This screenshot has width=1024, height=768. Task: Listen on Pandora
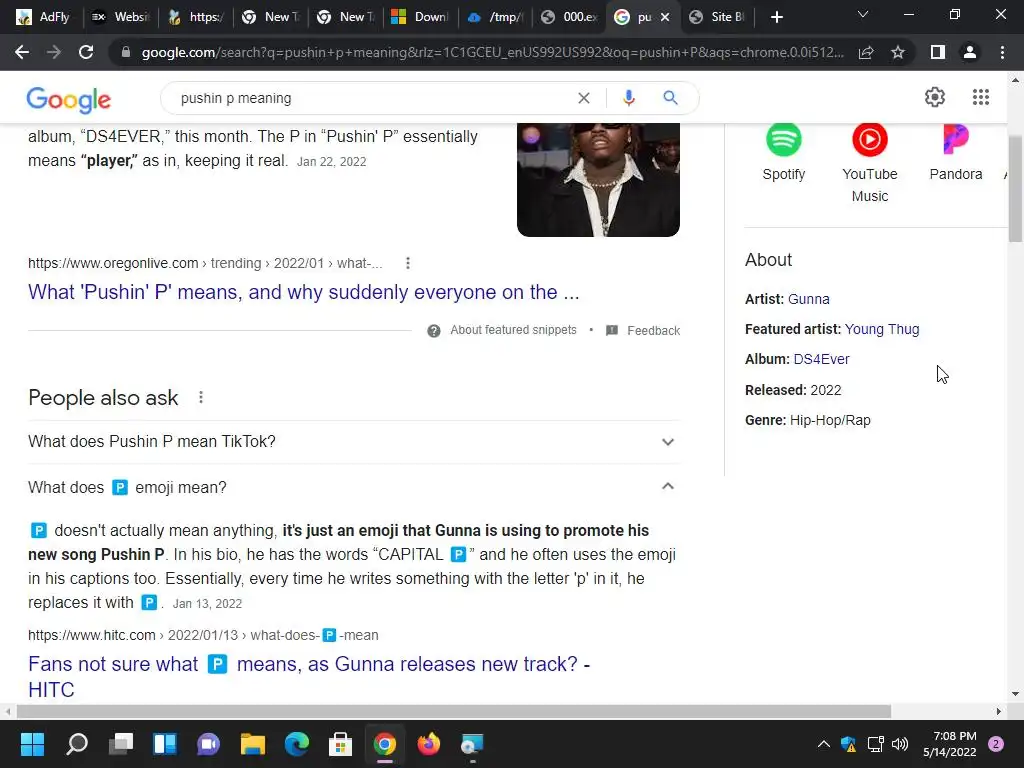(x=955, y=152)
